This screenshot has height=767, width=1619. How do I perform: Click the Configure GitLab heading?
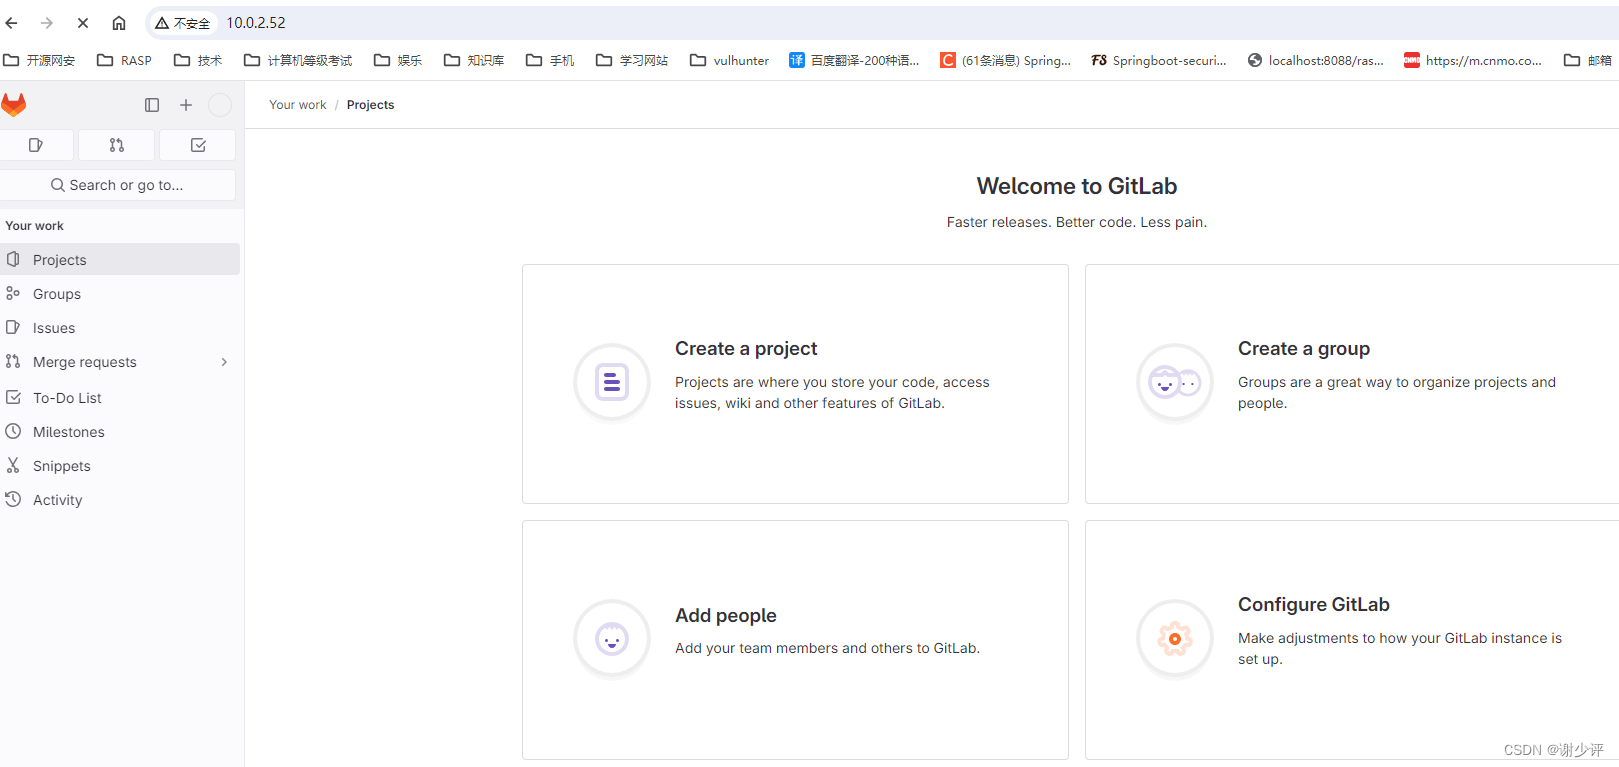click(x=1314, y=604)
